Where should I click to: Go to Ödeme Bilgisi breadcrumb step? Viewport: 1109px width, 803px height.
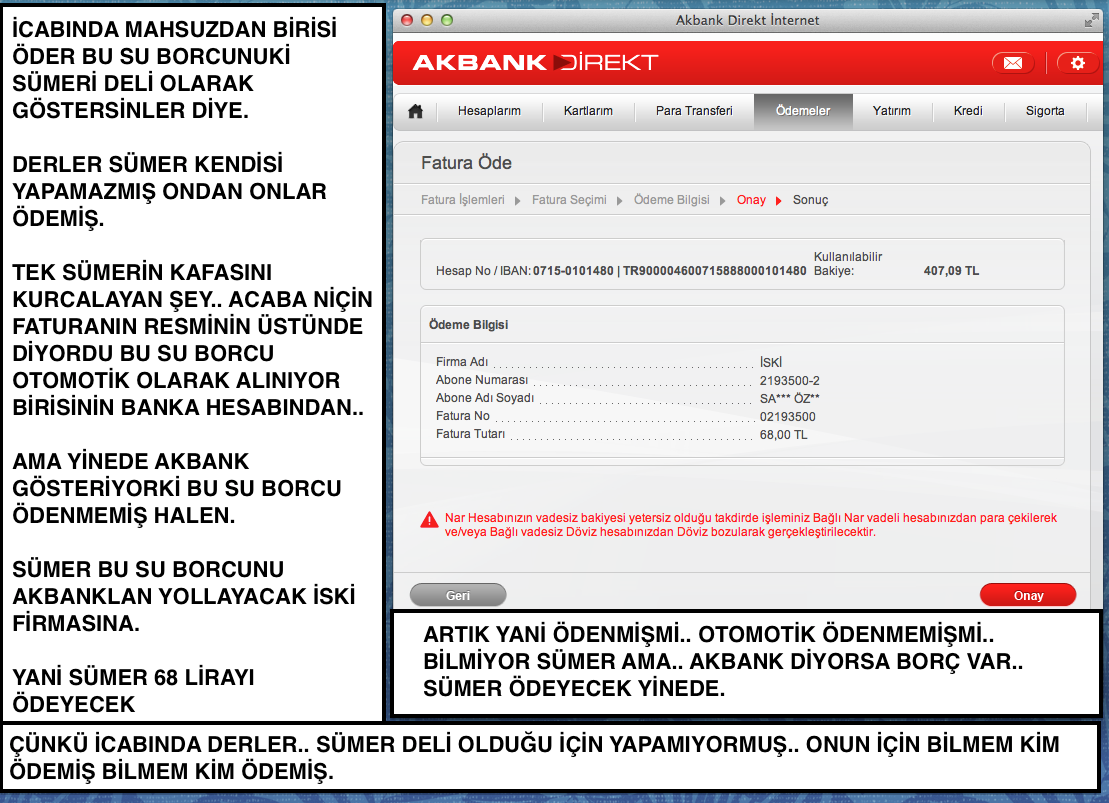coord(671,200)
